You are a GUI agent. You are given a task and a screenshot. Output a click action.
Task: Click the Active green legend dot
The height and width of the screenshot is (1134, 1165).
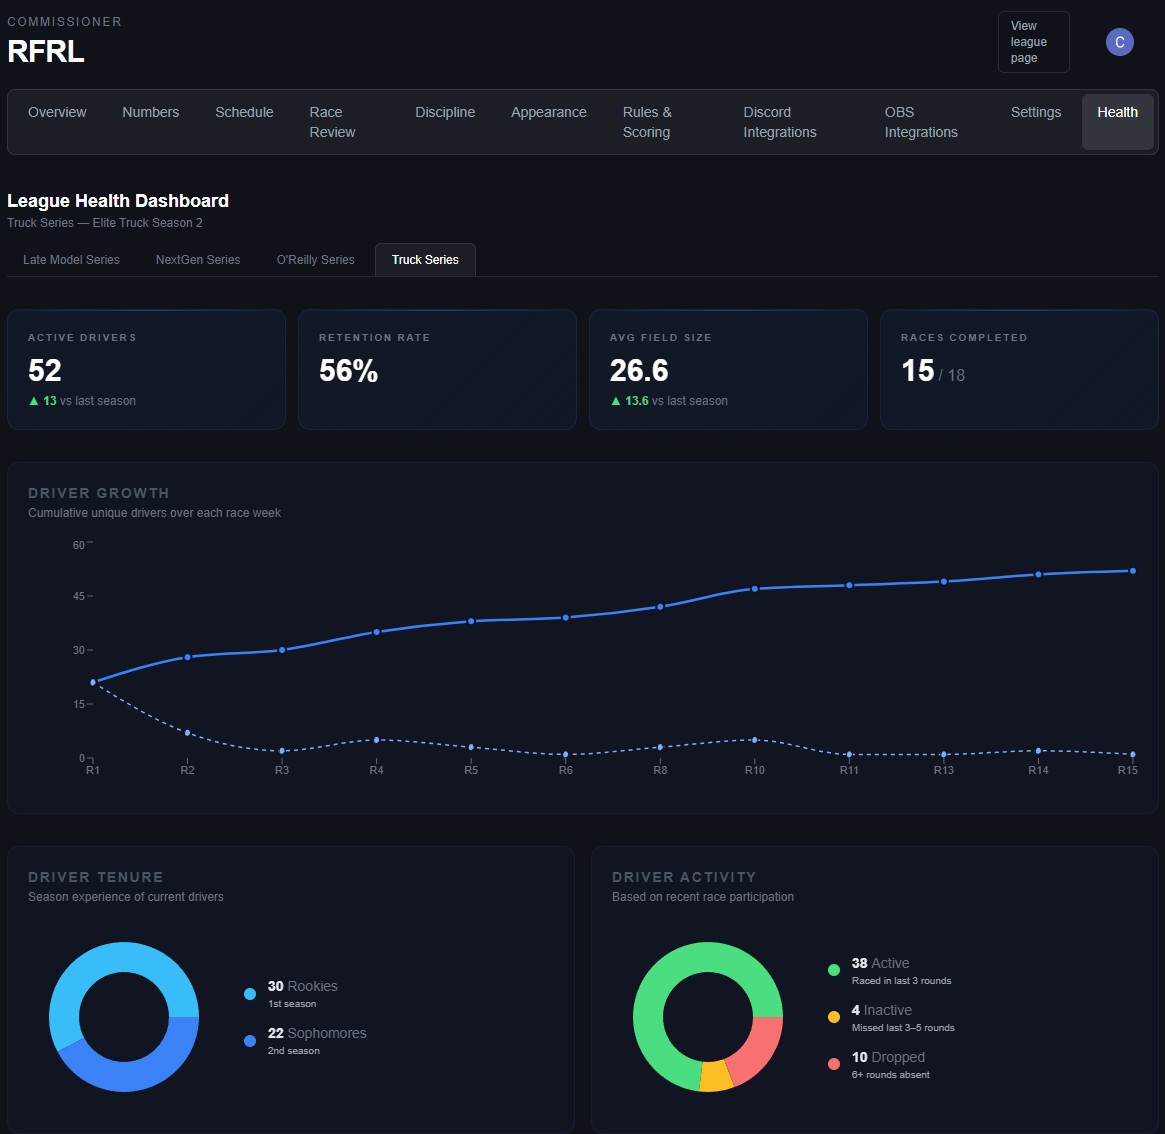click(834, 970)
